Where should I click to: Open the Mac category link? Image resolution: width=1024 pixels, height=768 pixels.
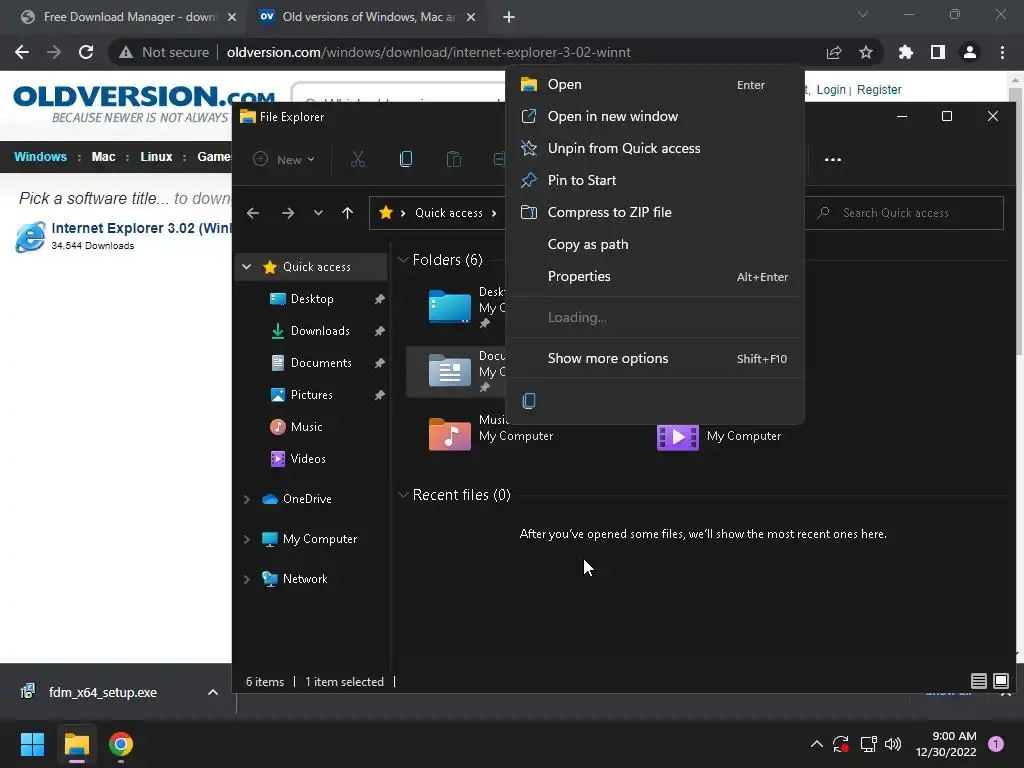tap(103, 157)
